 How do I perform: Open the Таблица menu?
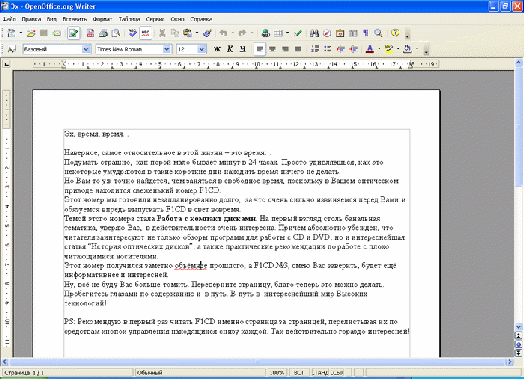[x=129, y=19]
